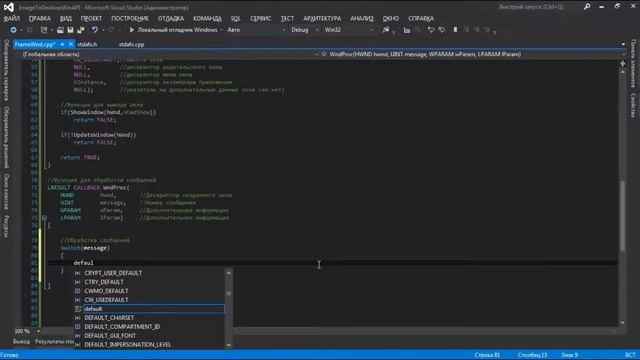Click the quick launch search magnifier icon
640x360 pixels.
tap(587, 7)
